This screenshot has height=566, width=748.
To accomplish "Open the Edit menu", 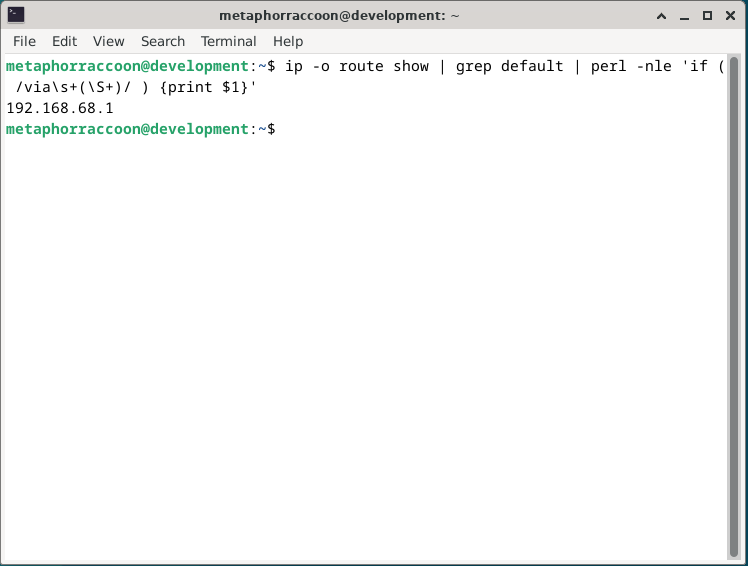I will pyautogui.click(x=64, y=41).
